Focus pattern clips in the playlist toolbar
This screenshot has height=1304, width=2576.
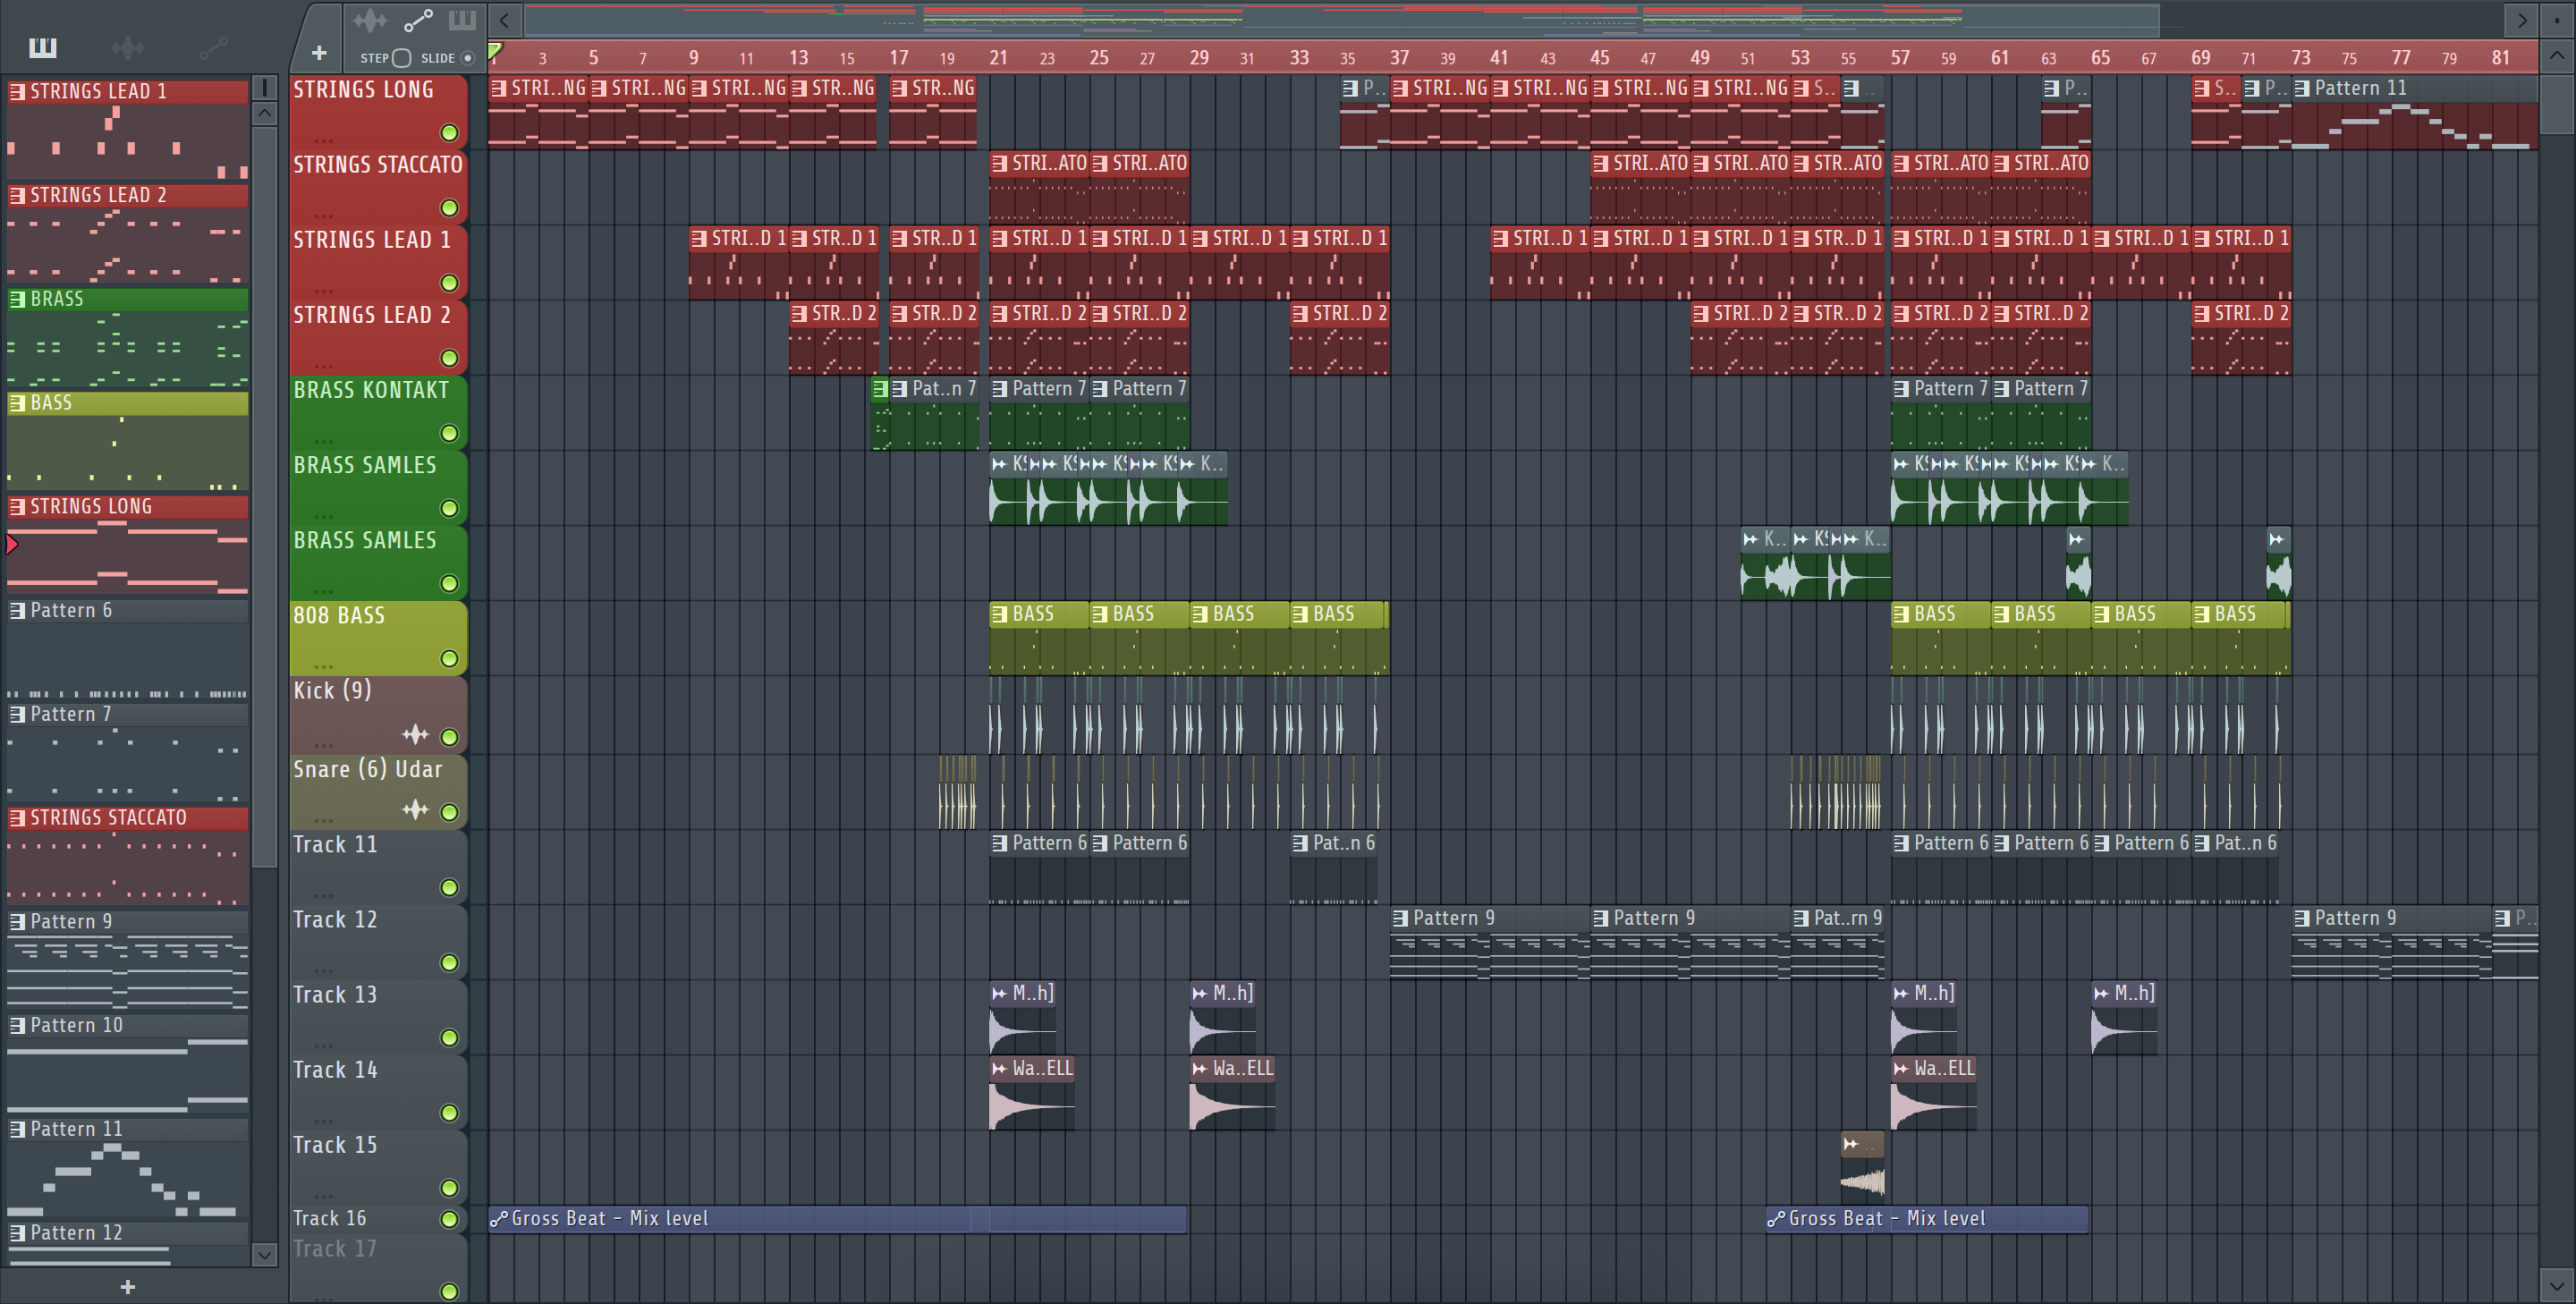click(462, 19)
